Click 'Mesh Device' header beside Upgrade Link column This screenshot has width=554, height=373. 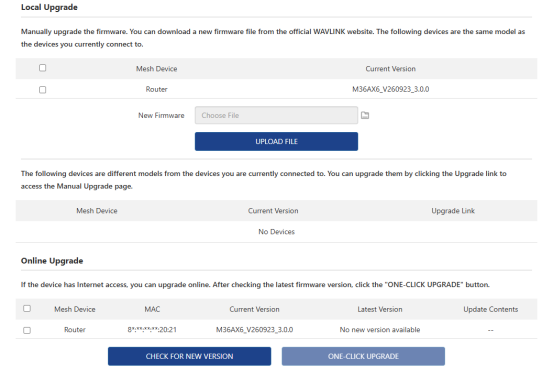[97, 211]
